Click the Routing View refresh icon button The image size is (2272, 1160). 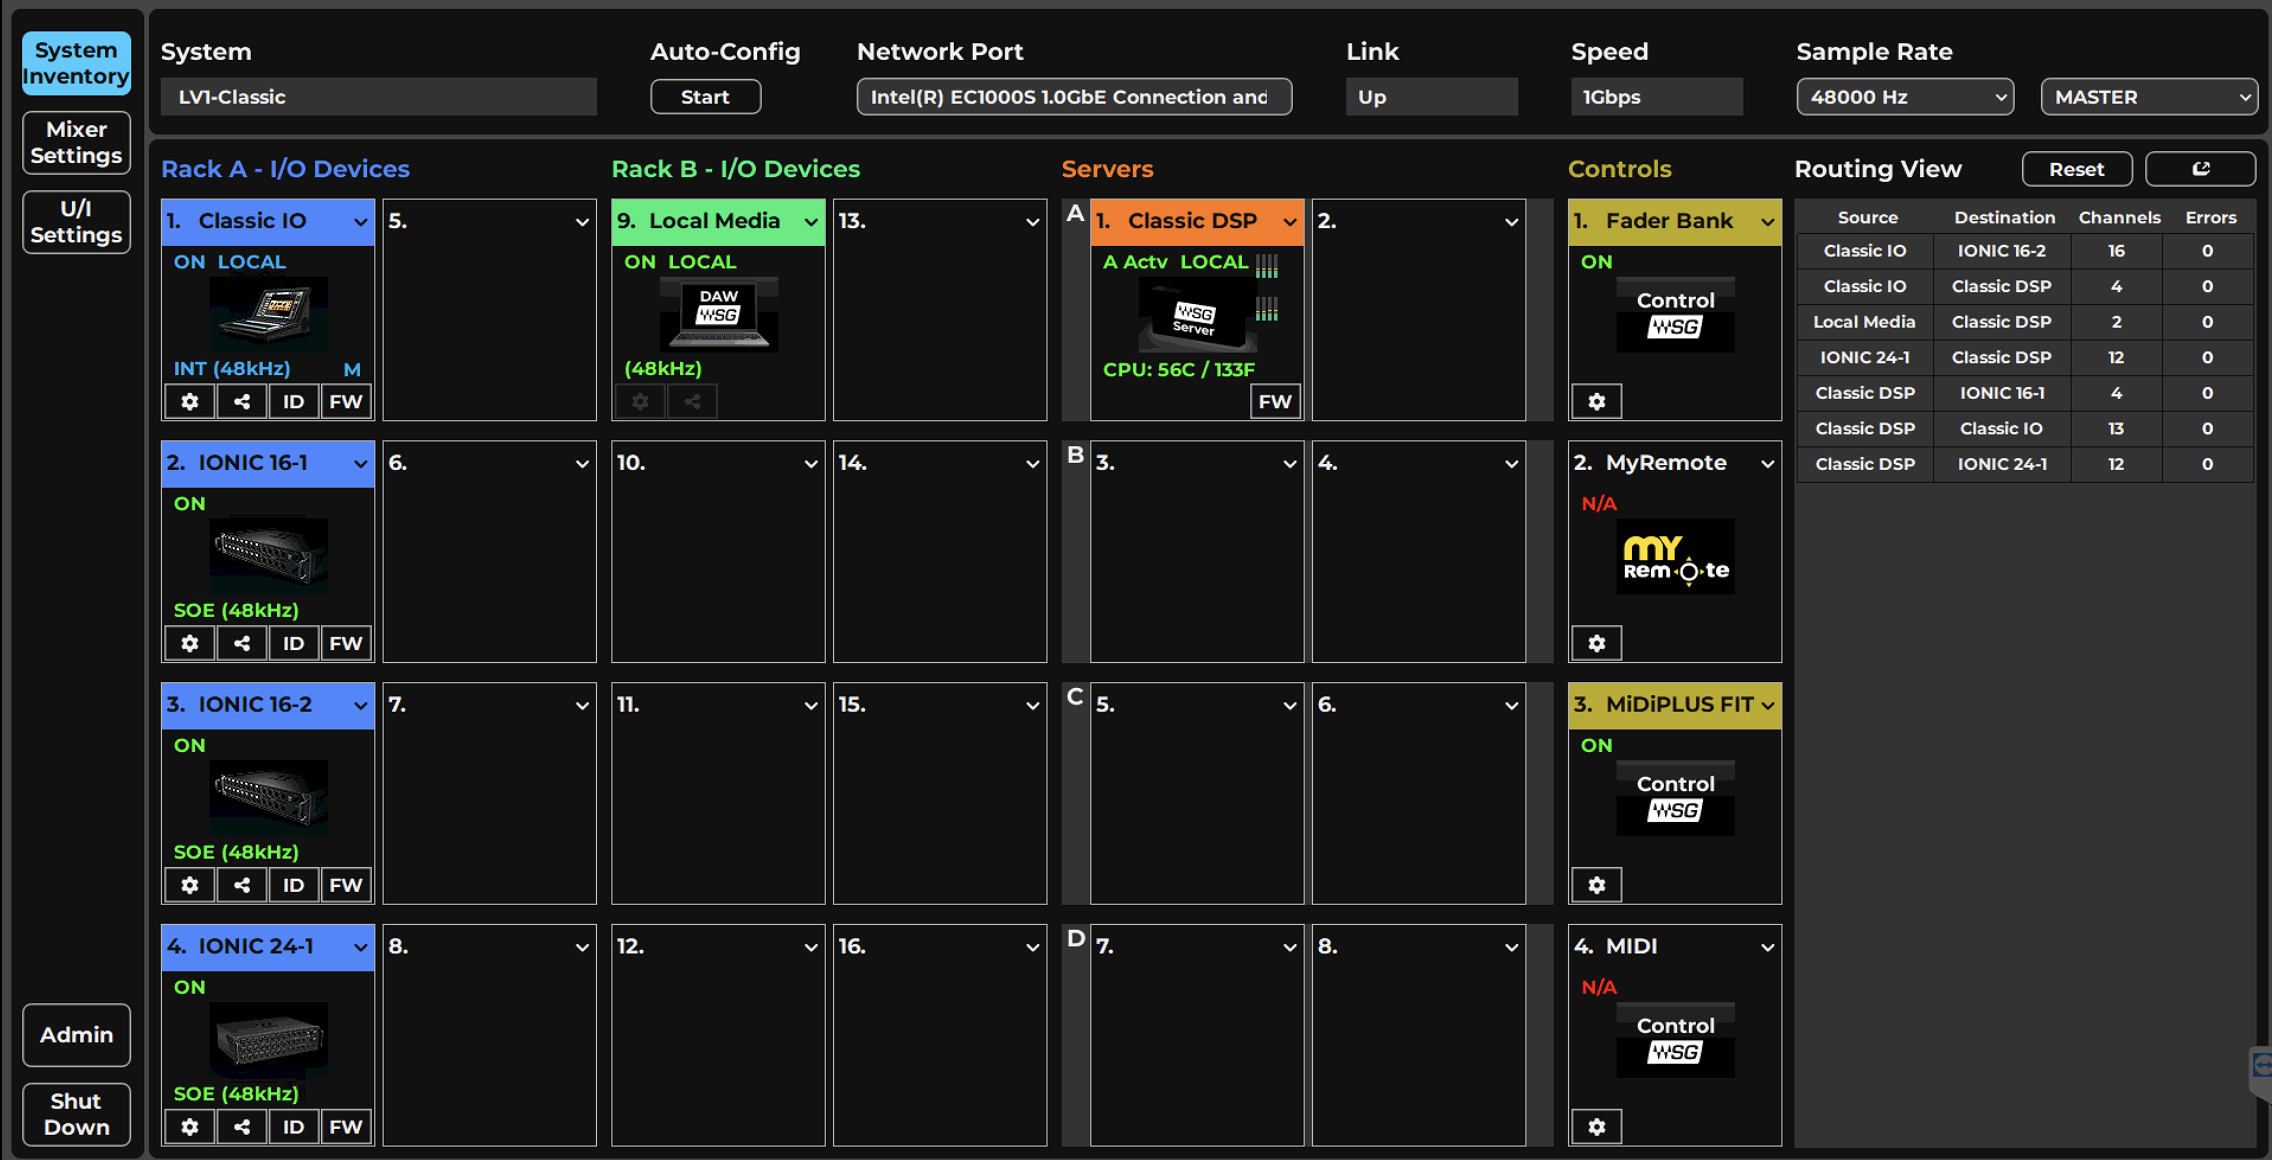click(2200, 169)
